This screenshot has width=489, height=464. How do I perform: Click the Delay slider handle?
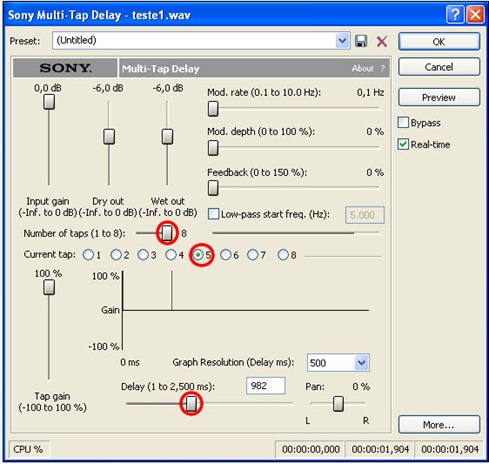click(x=191, y=404)
